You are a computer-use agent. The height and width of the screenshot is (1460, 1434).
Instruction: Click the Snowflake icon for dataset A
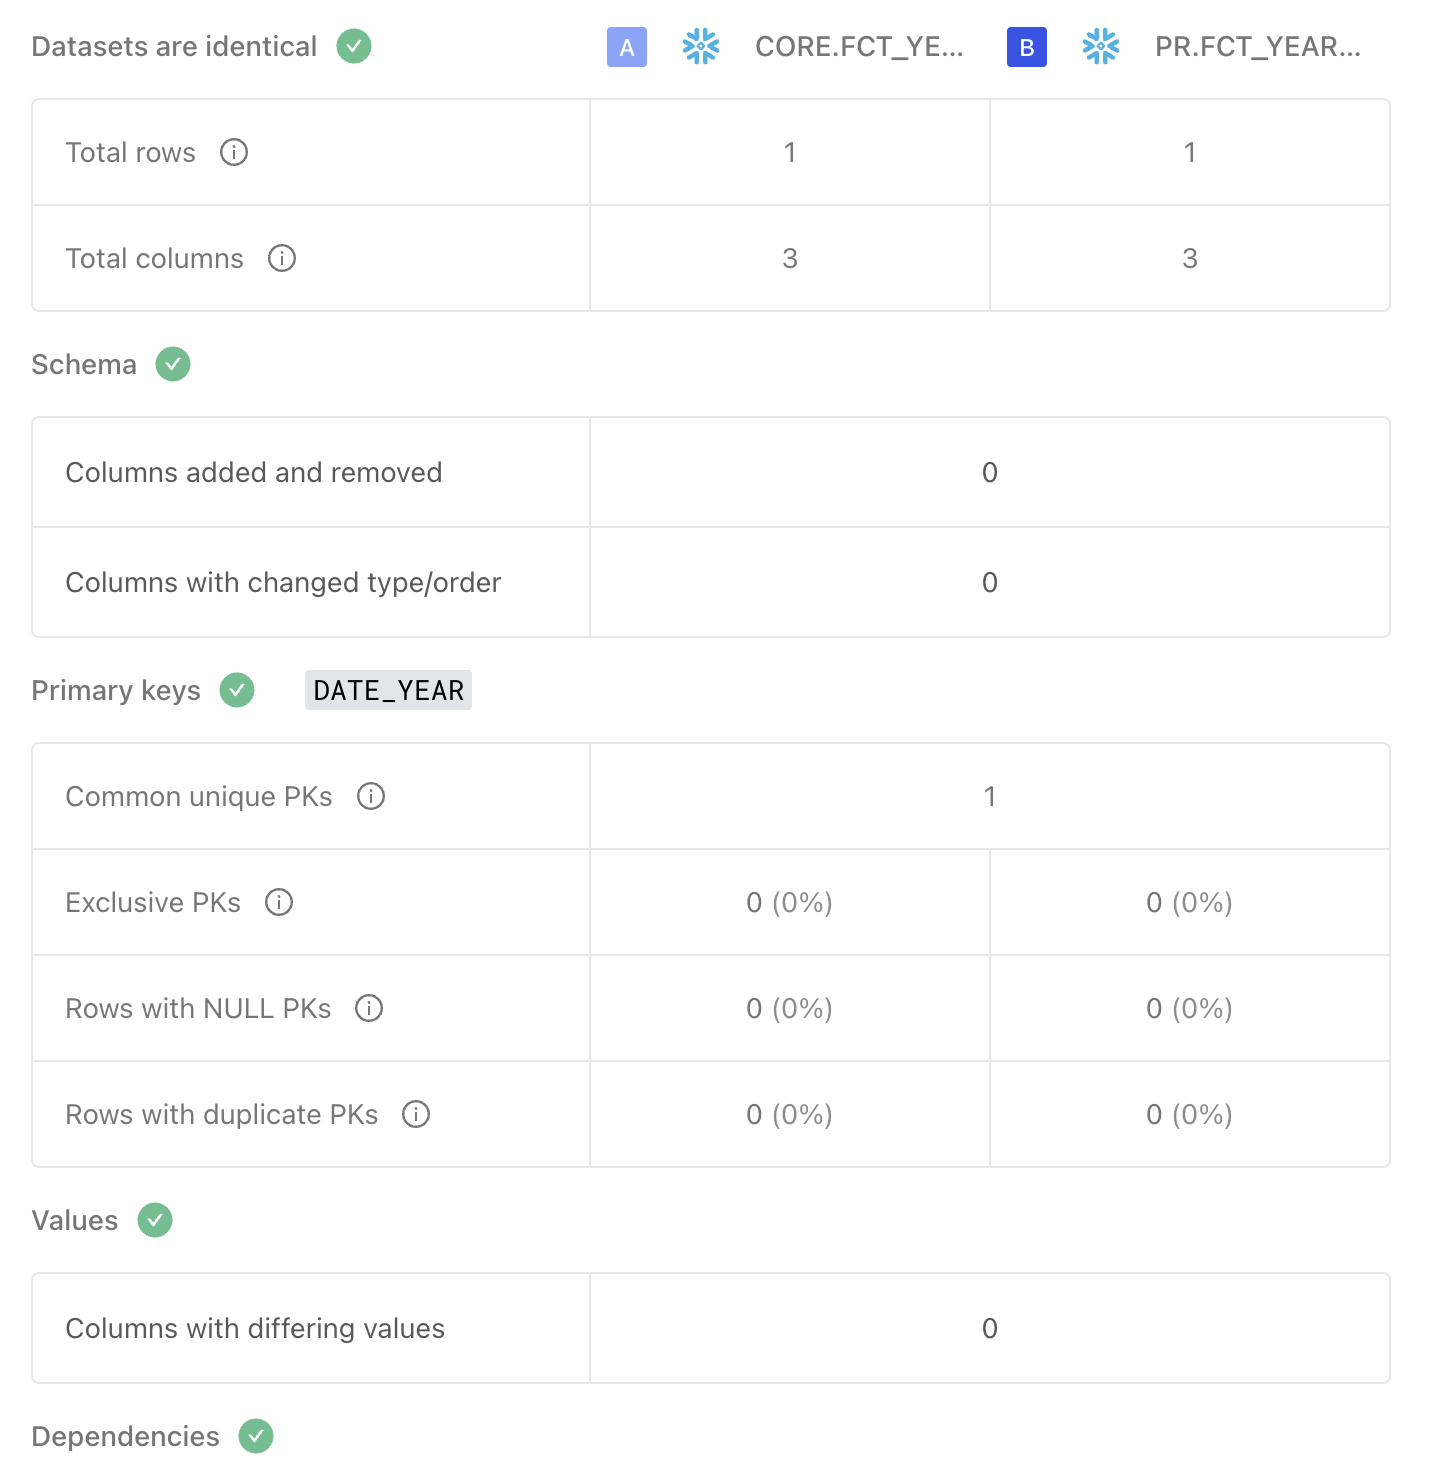point(701,47)
